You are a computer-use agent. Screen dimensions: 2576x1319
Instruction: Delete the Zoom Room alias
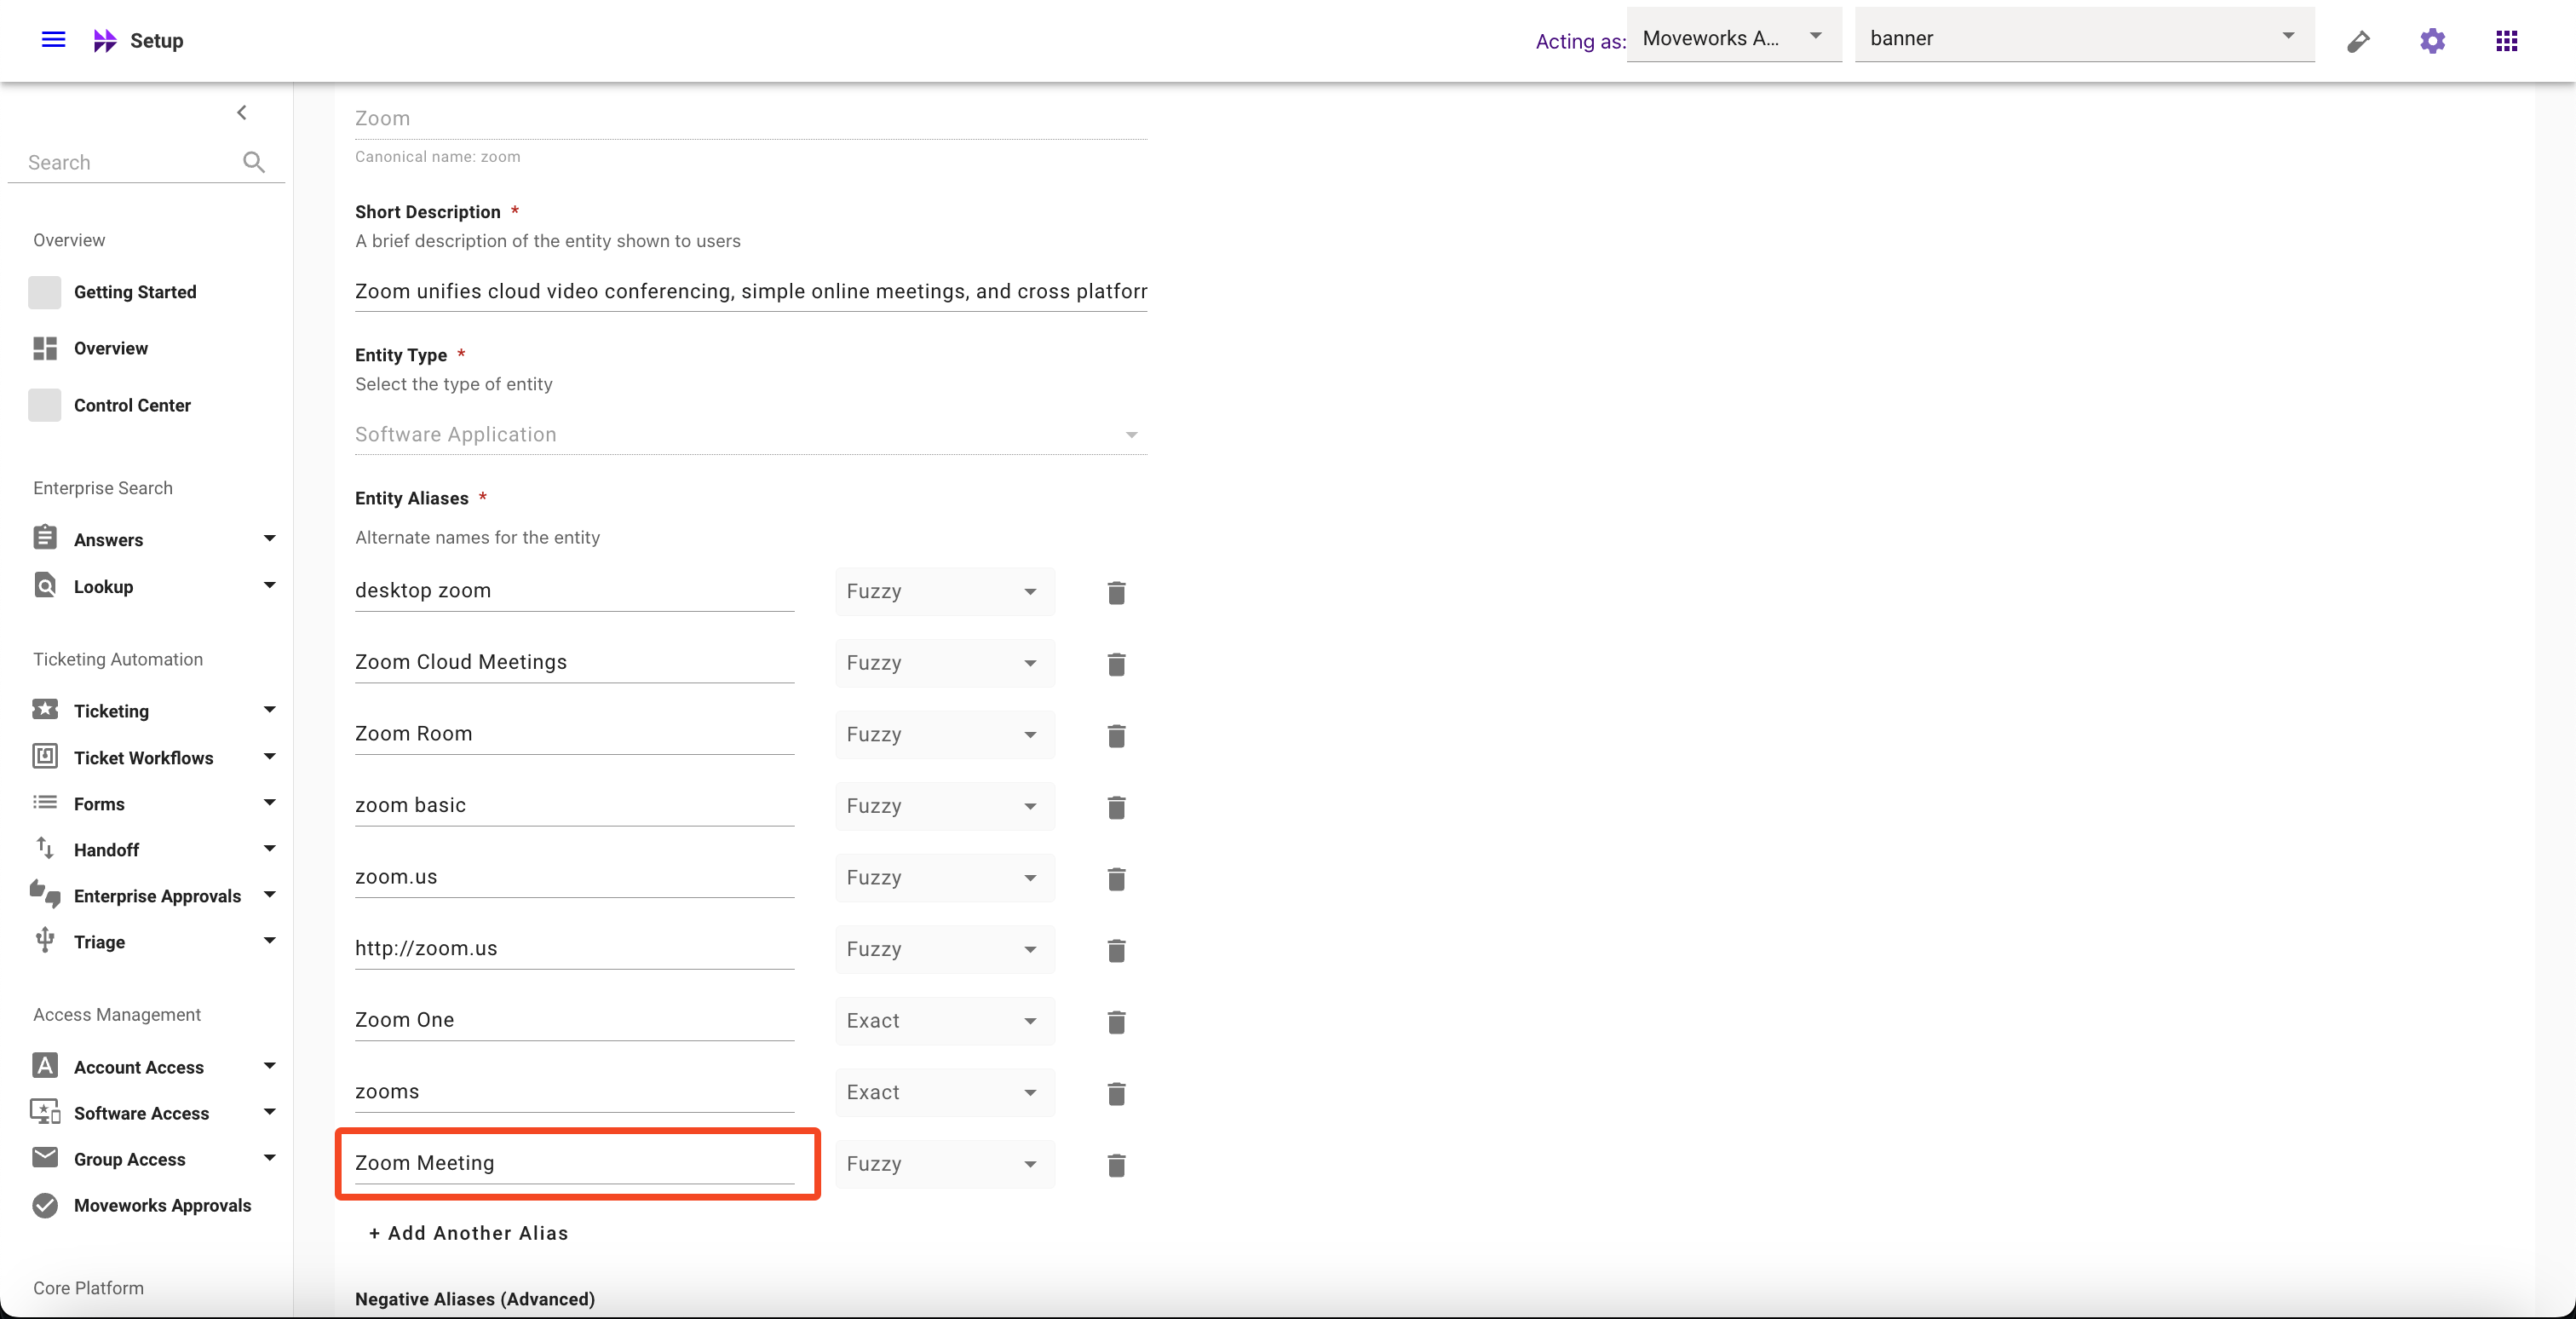[x=1116, y=736]
